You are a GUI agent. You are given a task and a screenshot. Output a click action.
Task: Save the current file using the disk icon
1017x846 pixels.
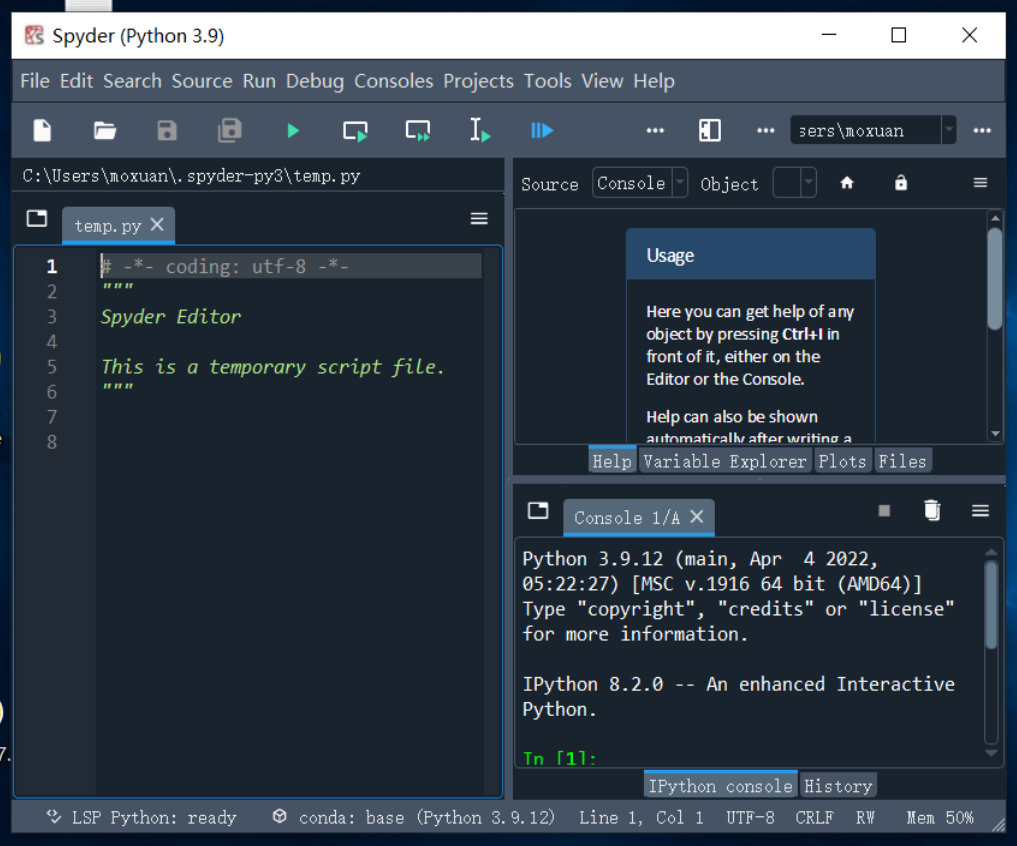click(167, 131)
